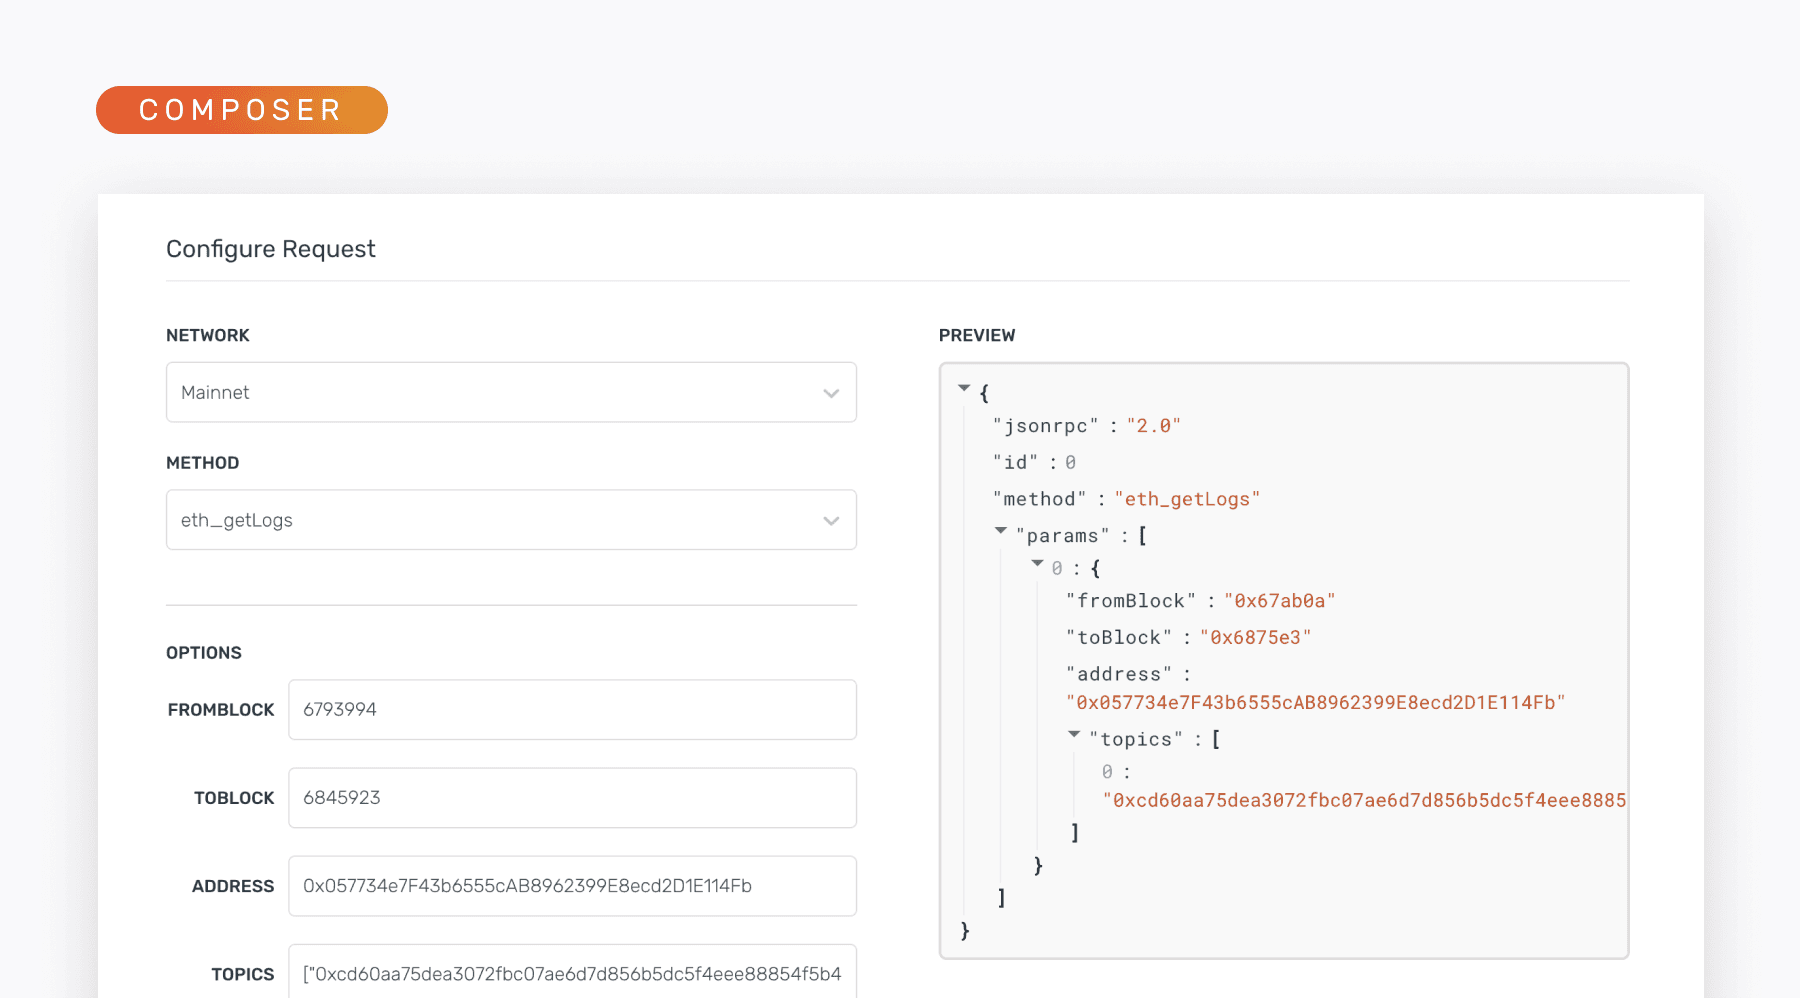1800x998 pixels.
Task: Click the Configure Request heading
Action: 271,249
